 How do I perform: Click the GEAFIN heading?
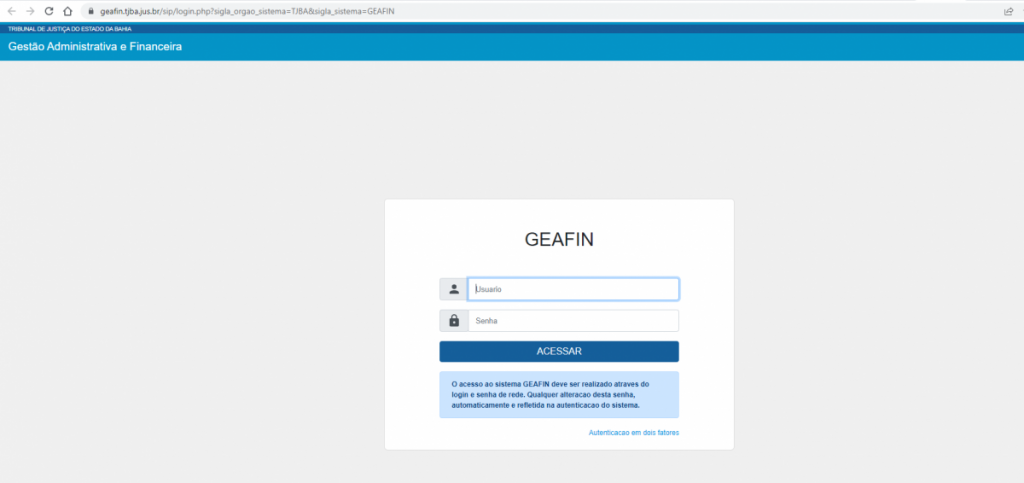pyautogui.click(x=559, y=240)
